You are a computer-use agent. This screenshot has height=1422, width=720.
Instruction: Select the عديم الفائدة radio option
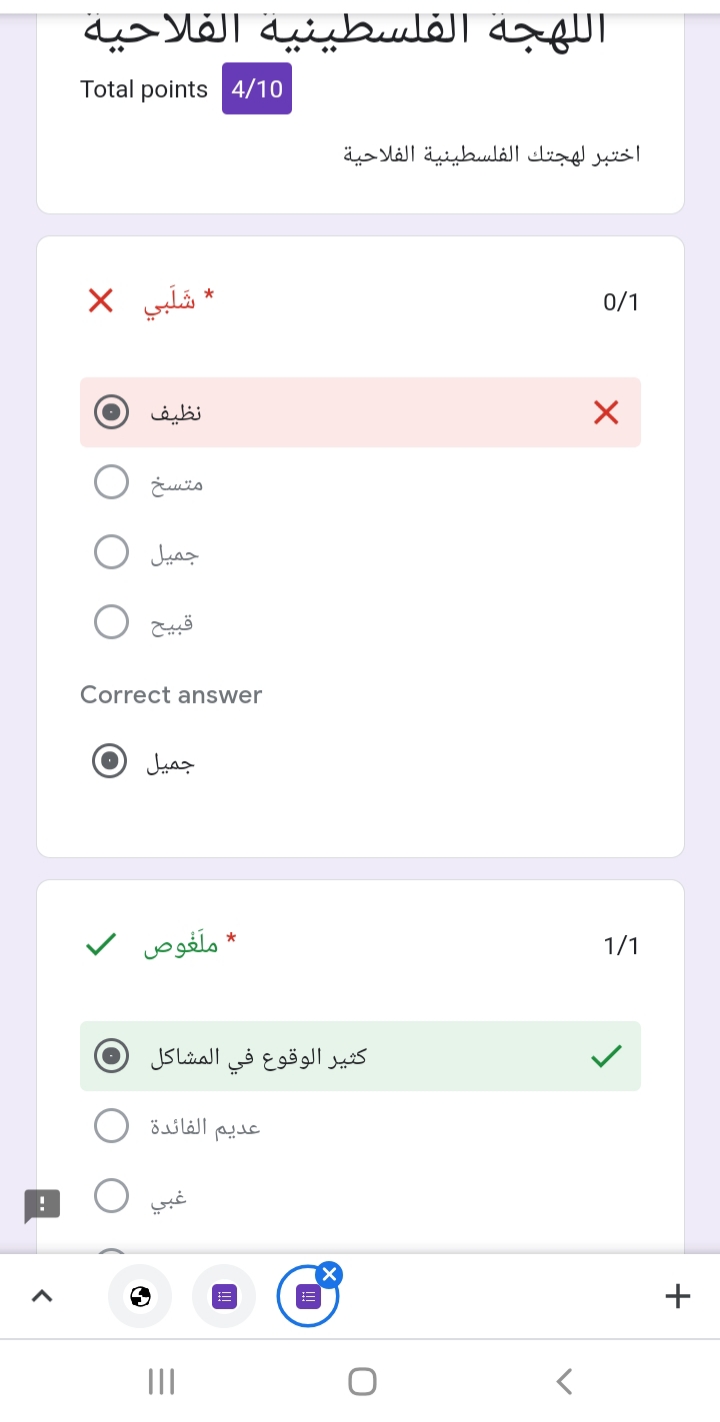111,1126
